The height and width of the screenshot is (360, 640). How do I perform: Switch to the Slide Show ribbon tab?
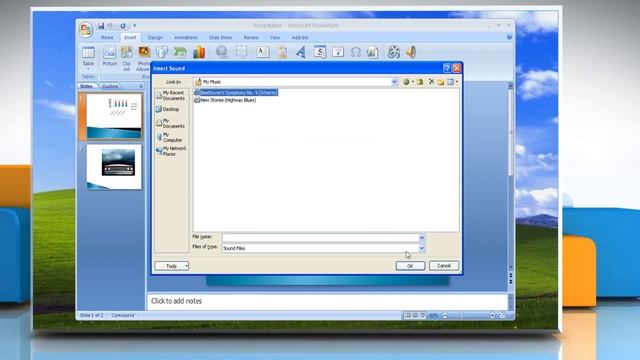pos(220,38)
